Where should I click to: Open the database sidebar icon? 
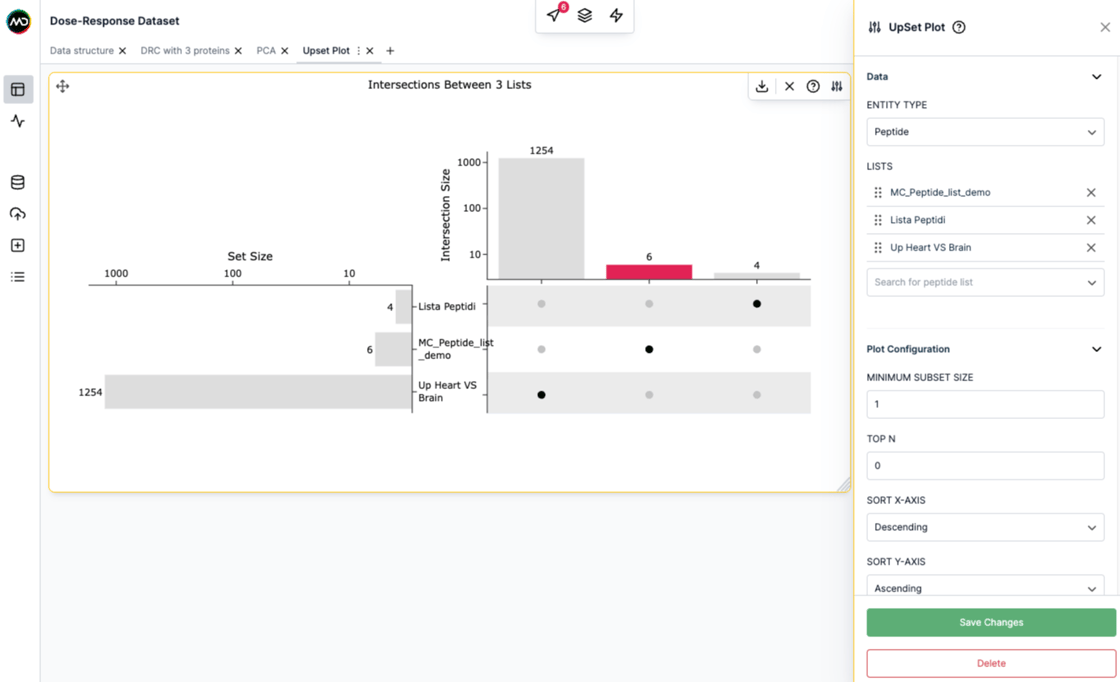(x=18, y=182)
